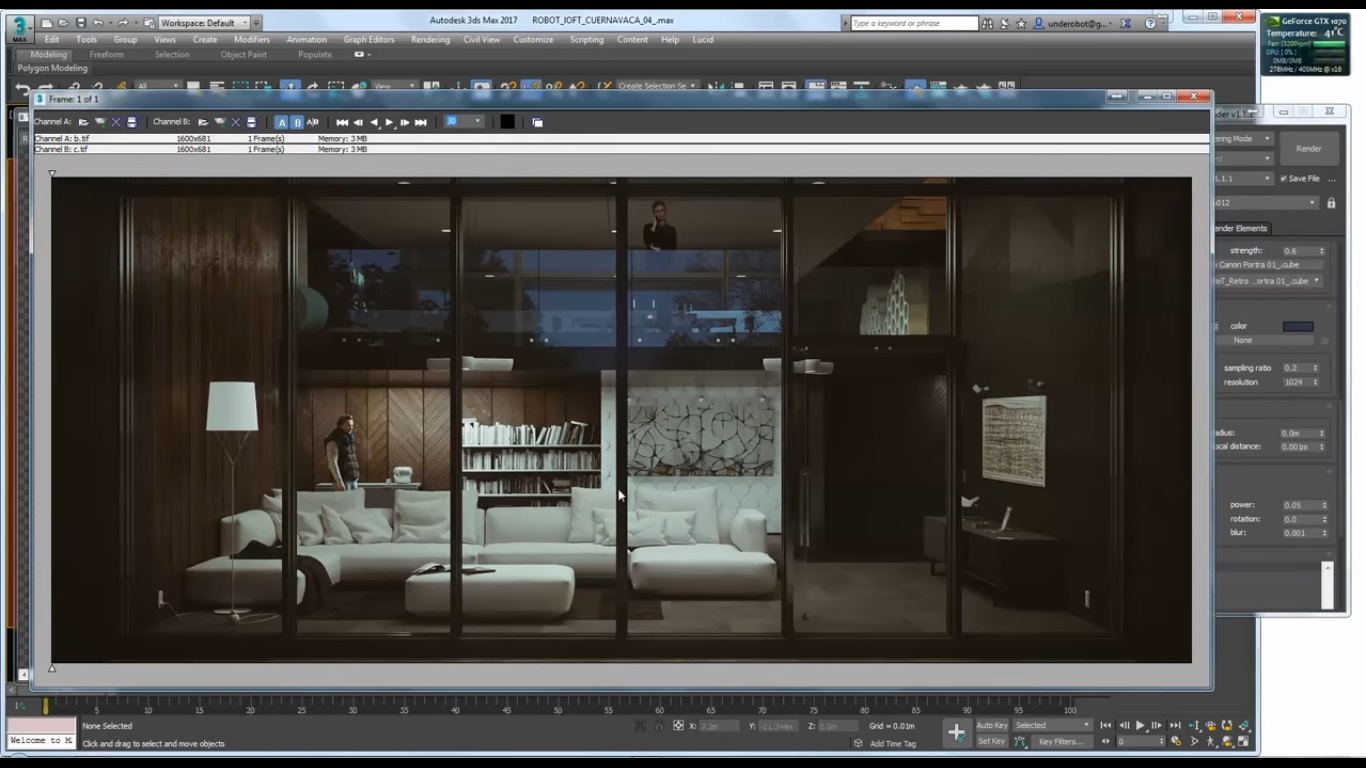Adjust resolution spinner 1024
1366x768 pixels.
click(1301, 382)
